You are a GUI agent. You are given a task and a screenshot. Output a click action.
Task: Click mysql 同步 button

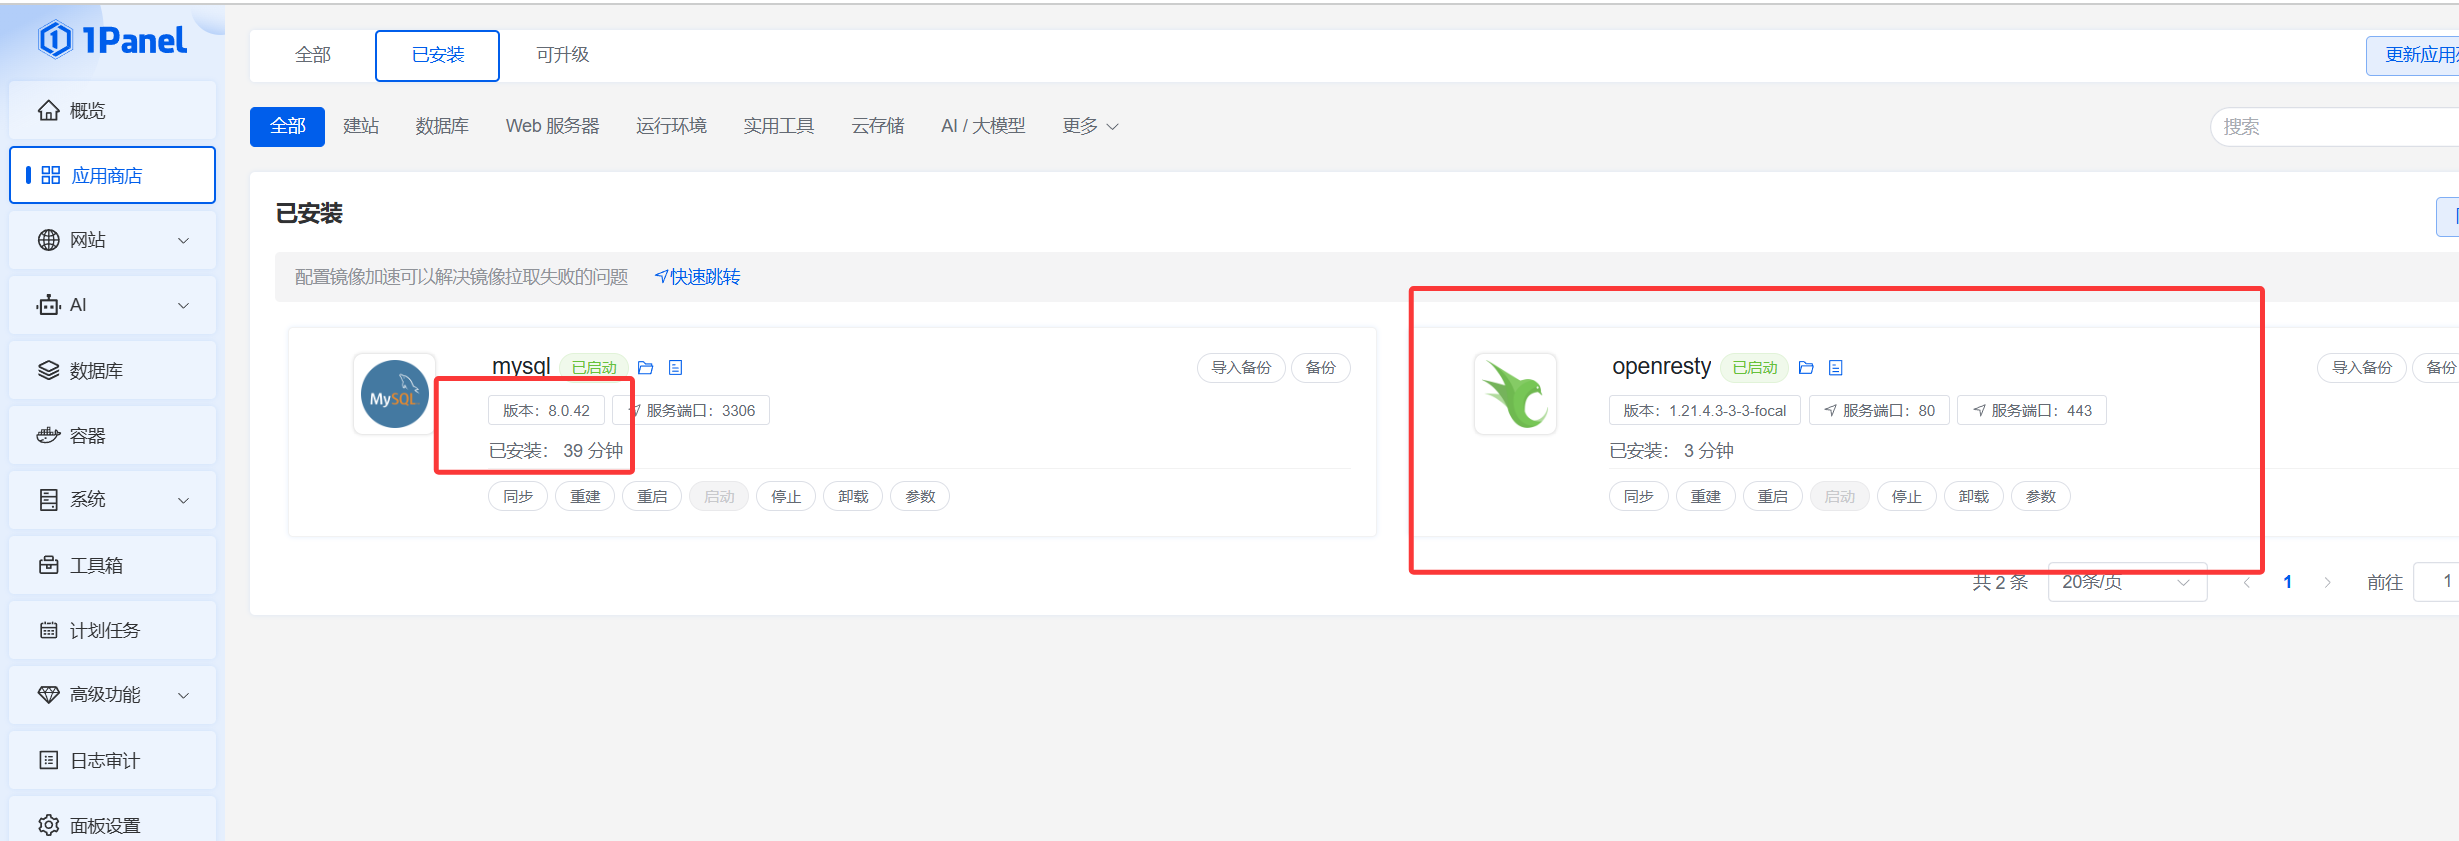[x=518, y=497]
